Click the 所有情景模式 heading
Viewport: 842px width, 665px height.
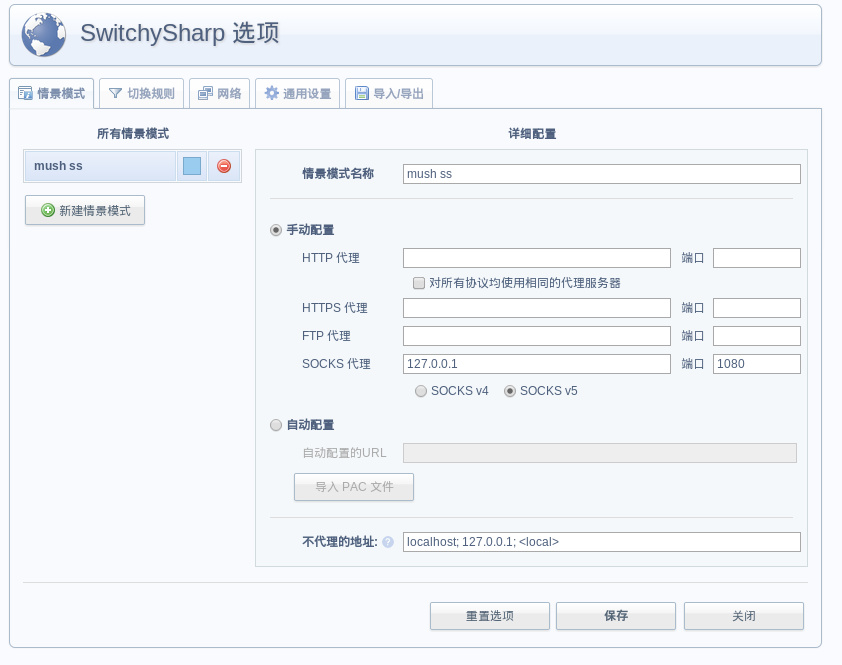pyautogui.click(x=133, y=134)
